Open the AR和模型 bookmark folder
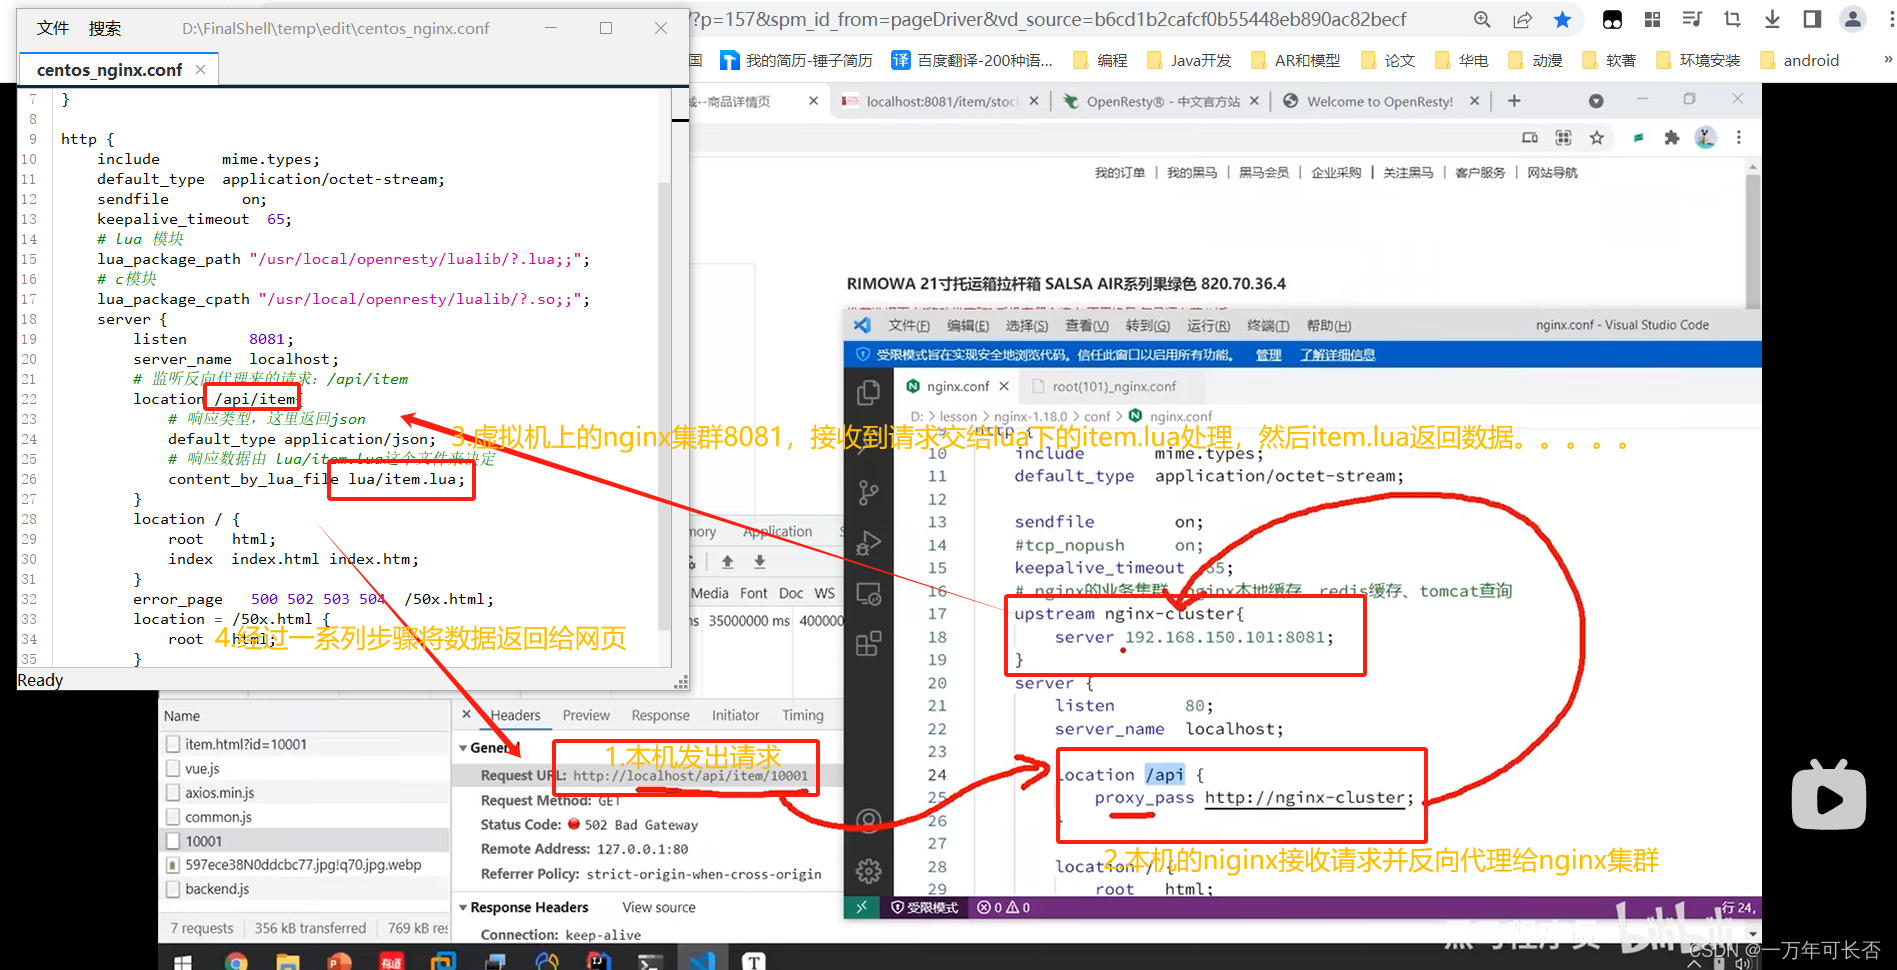The width and height of the screenshot is (1897, 970). click(x=1295, y=60)
